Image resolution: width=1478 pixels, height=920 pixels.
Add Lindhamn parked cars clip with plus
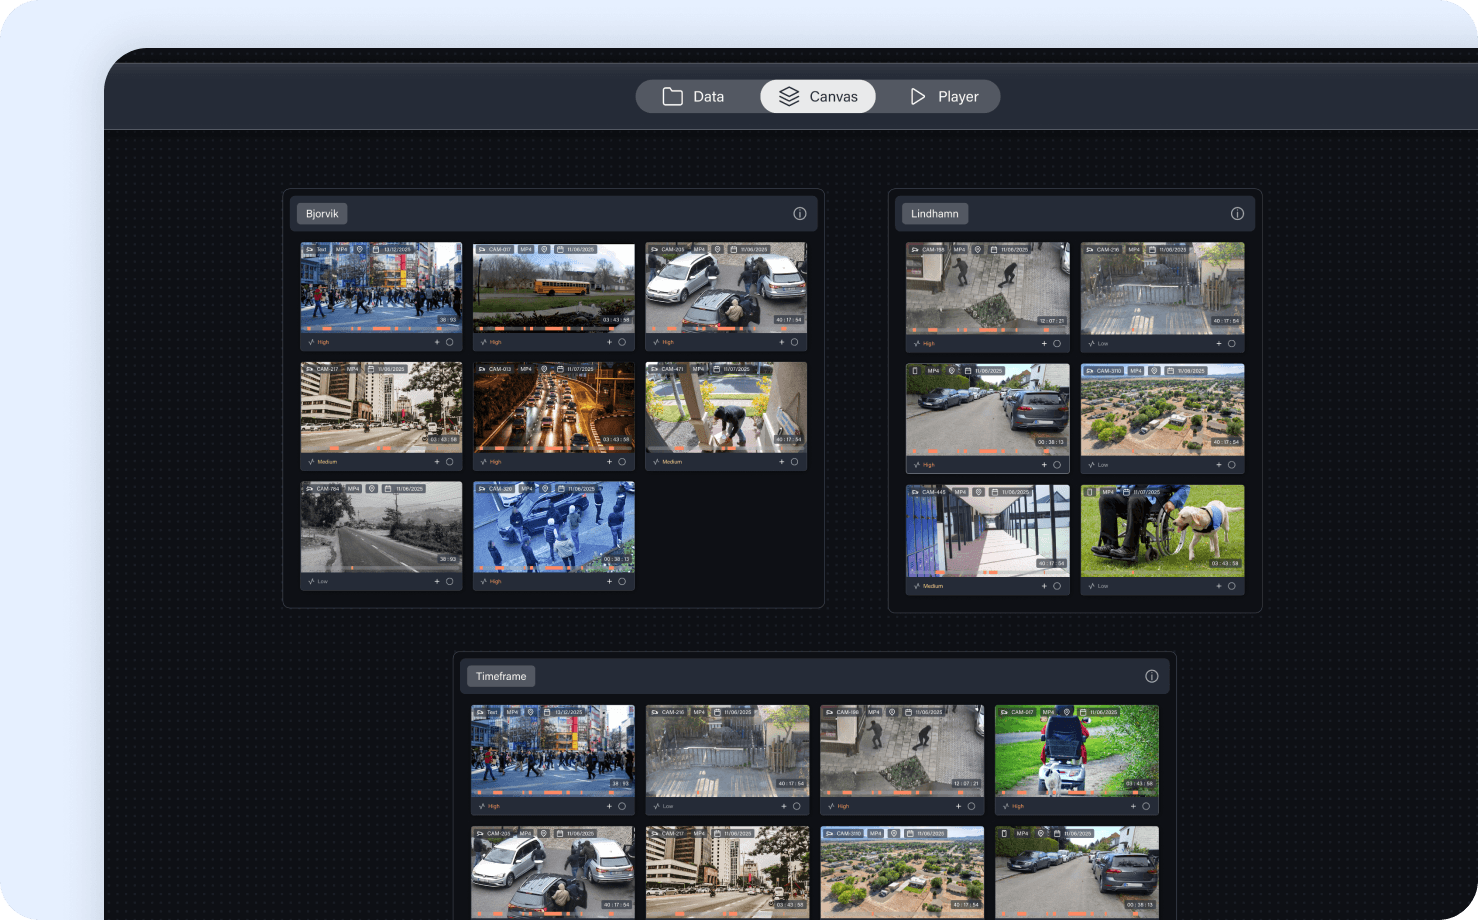pyautogui.click(x=1044, y=465)
